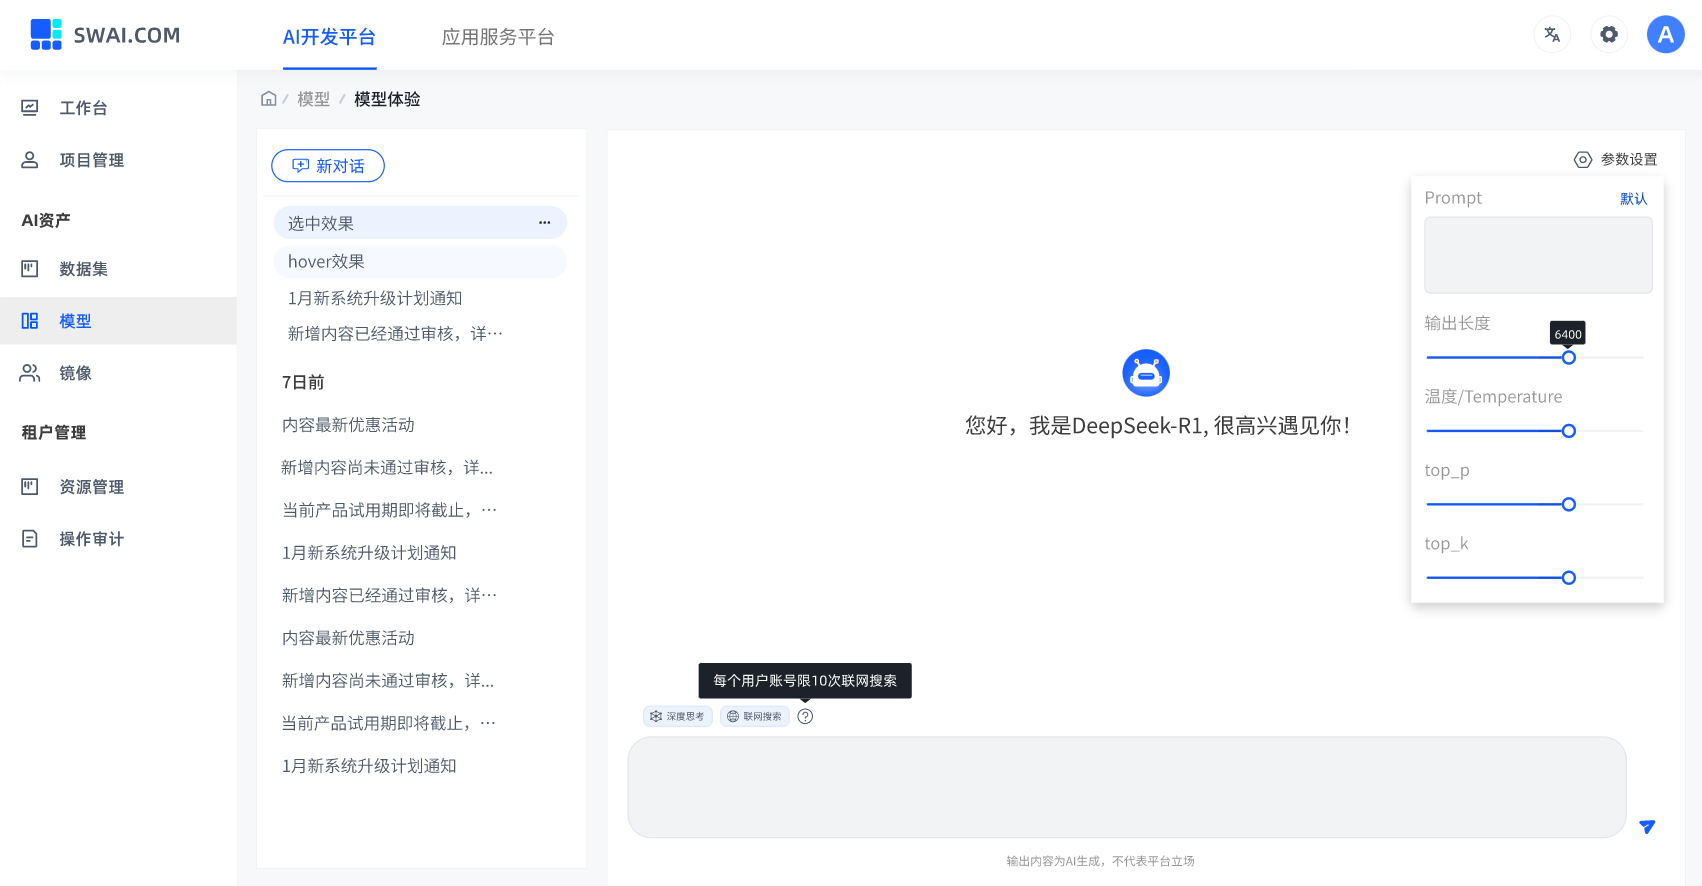Click the top_k slider handle
1702x886 pixels.
tap(1569, 578)
